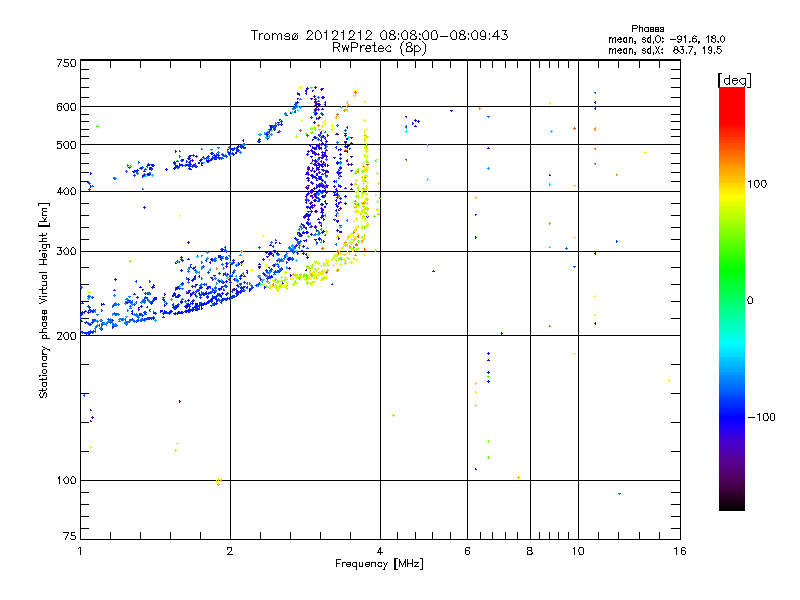Click the y-axis tick label '400'

(x=66, y=192)
